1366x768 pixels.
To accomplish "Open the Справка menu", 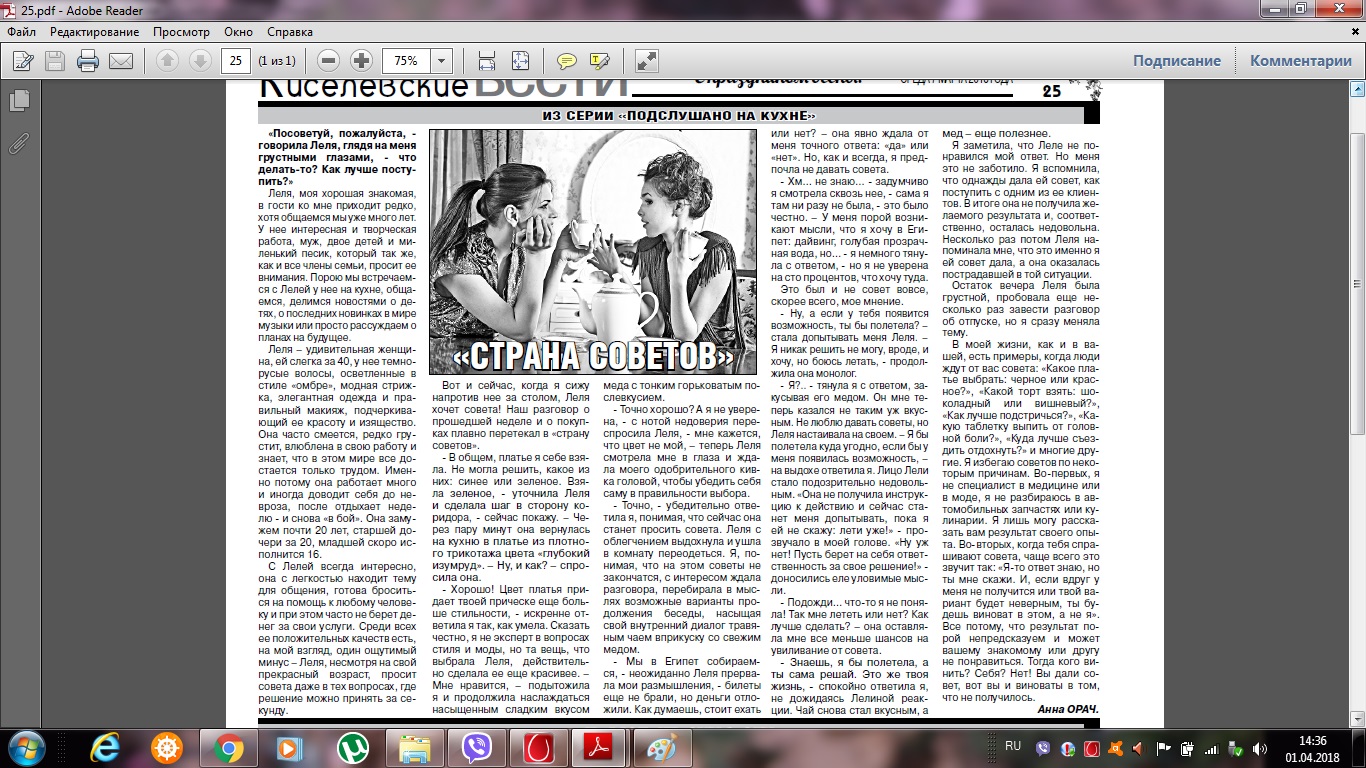I will [291, 31].
